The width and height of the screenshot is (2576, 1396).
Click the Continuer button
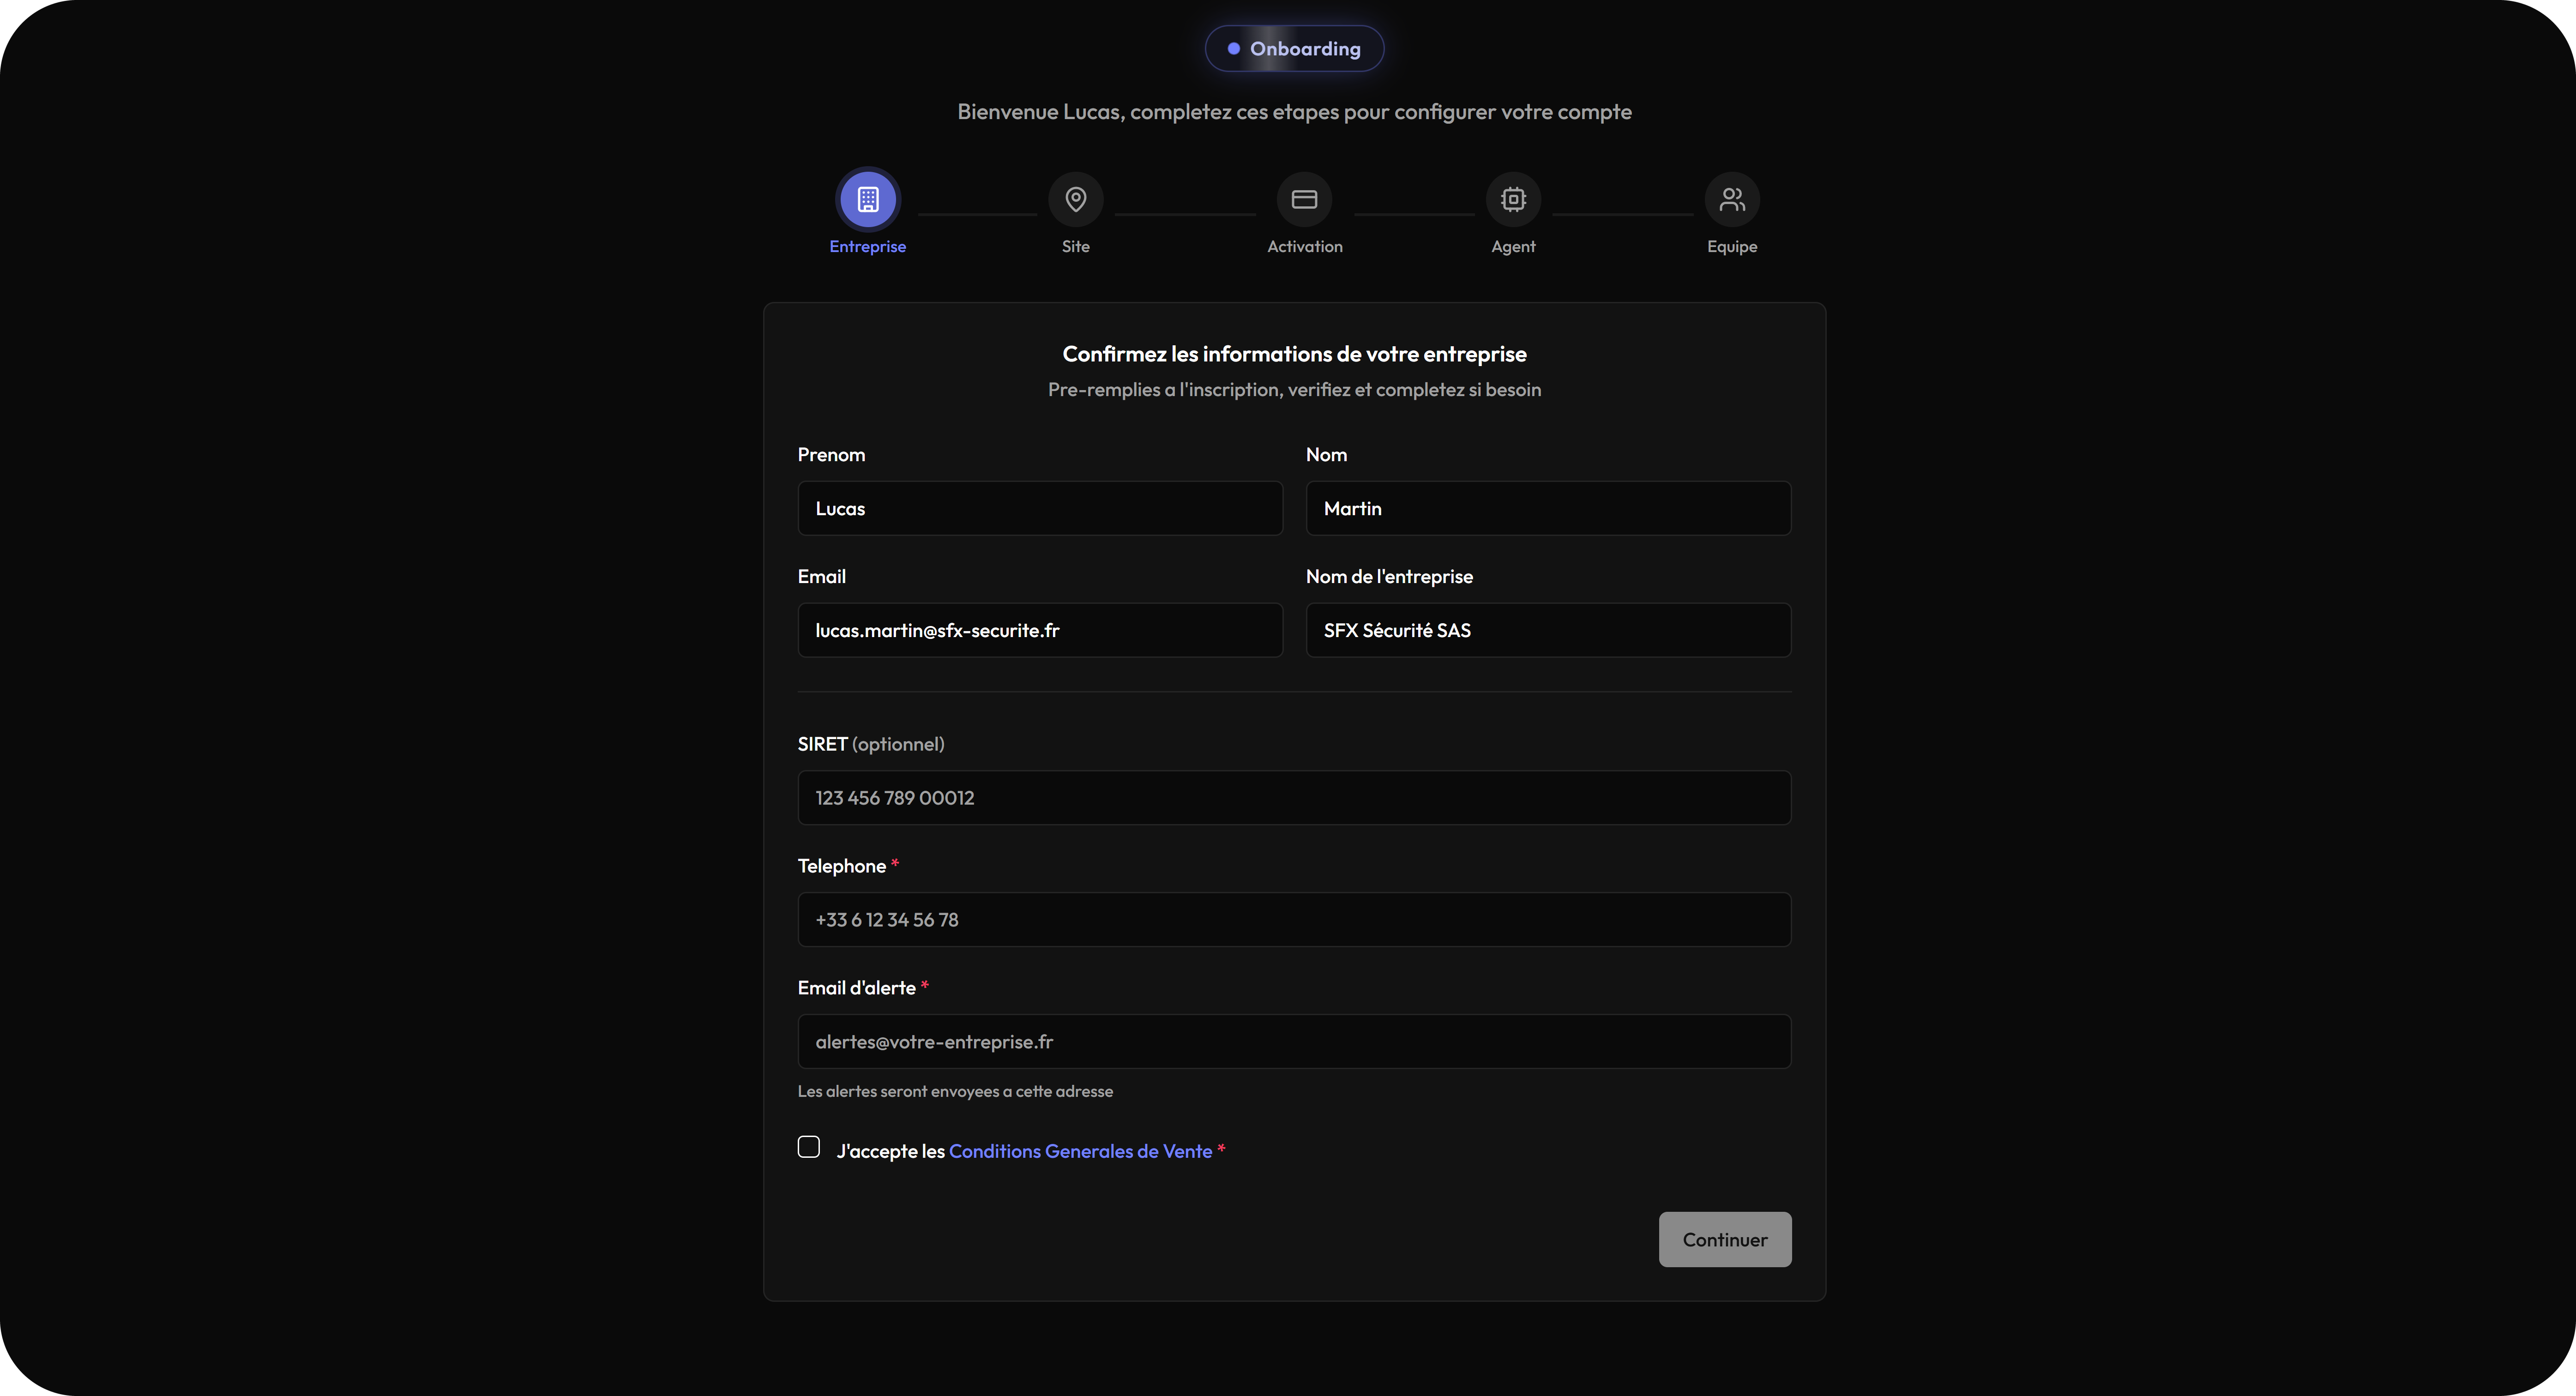pos(1725,1239)
